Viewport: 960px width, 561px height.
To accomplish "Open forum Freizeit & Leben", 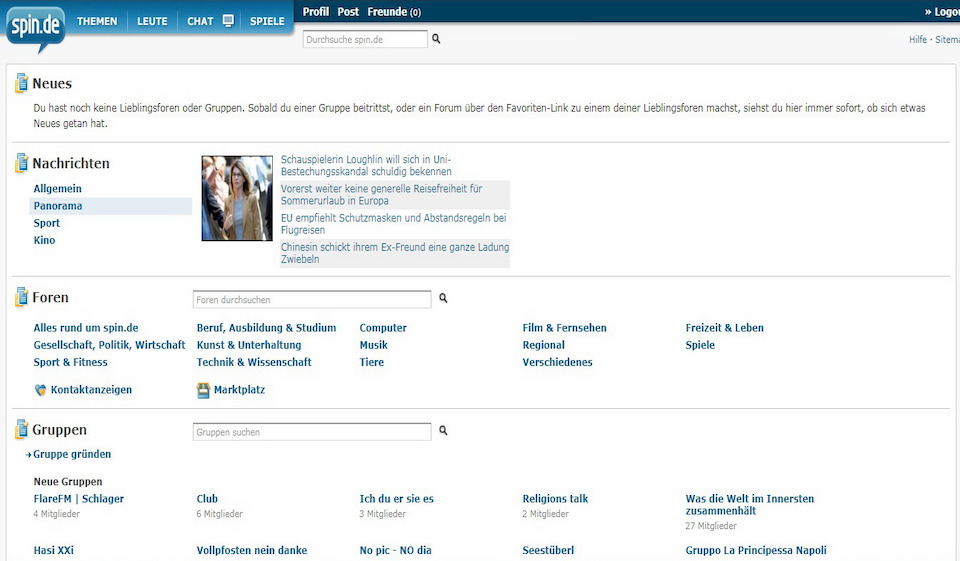I will click(724, 328).
